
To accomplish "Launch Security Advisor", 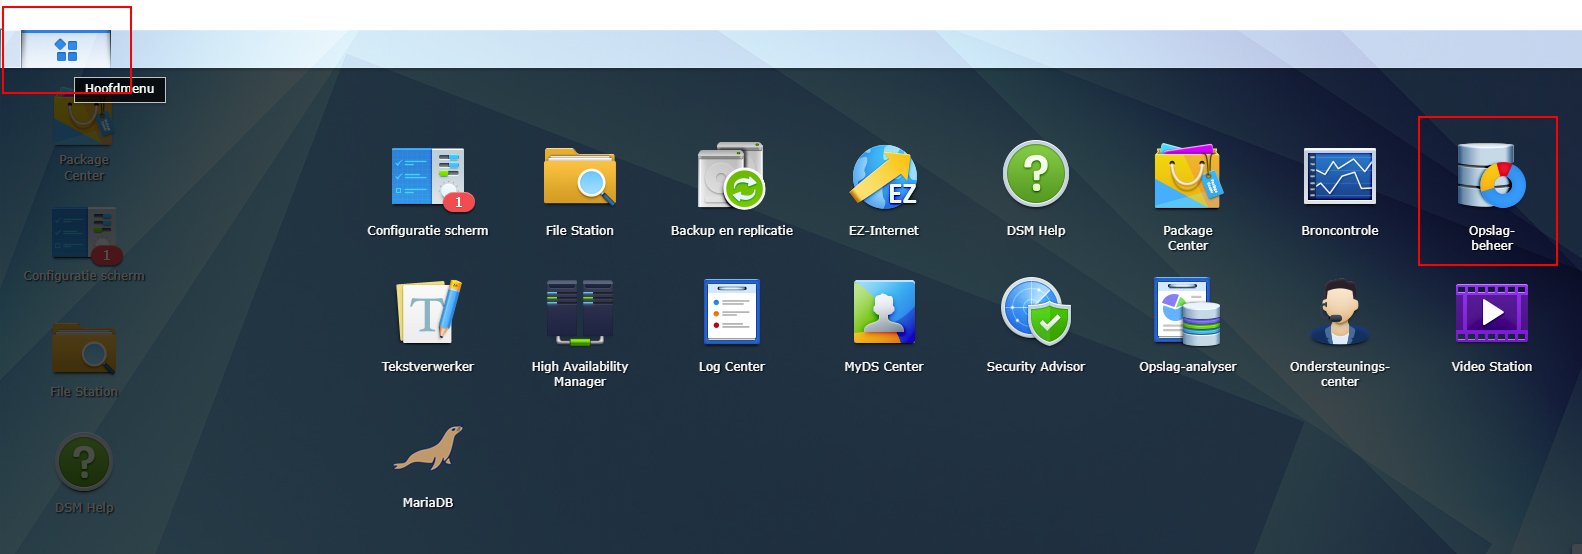I will pyautogui.click(x=1036, y=327).
